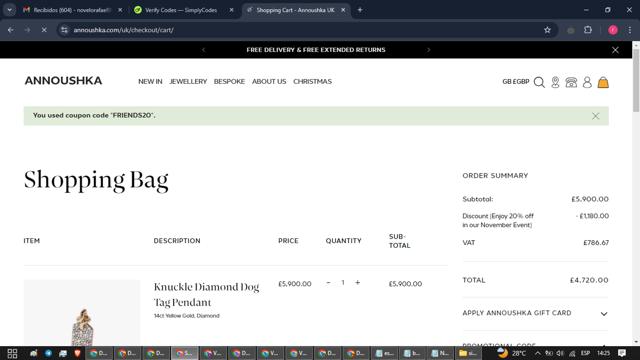Open the Windows Start menu

point(12,353)
